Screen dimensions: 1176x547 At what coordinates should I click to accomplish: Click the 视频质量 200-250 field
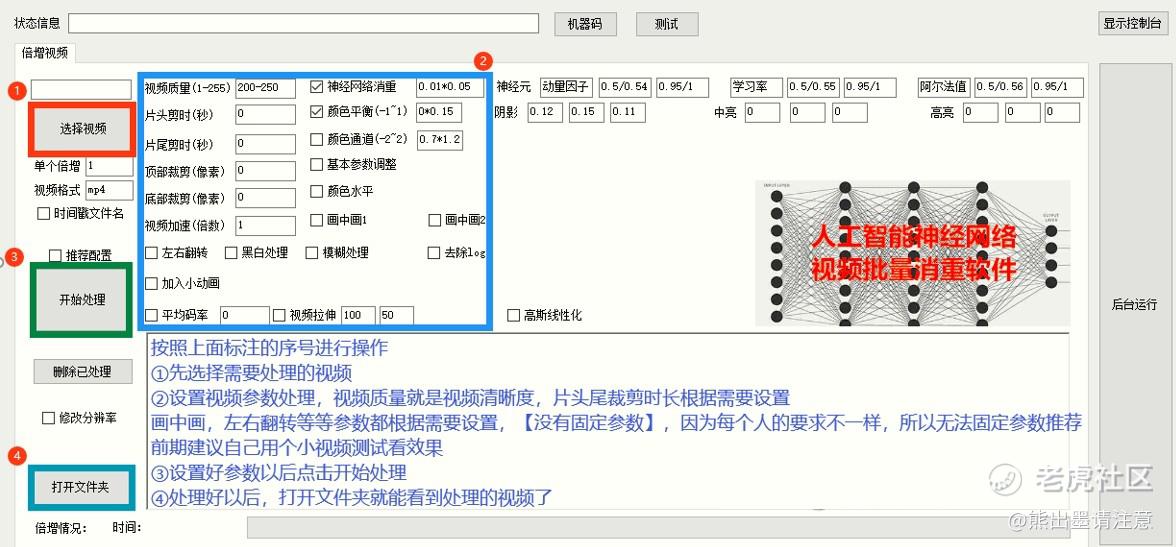(266, 88)
